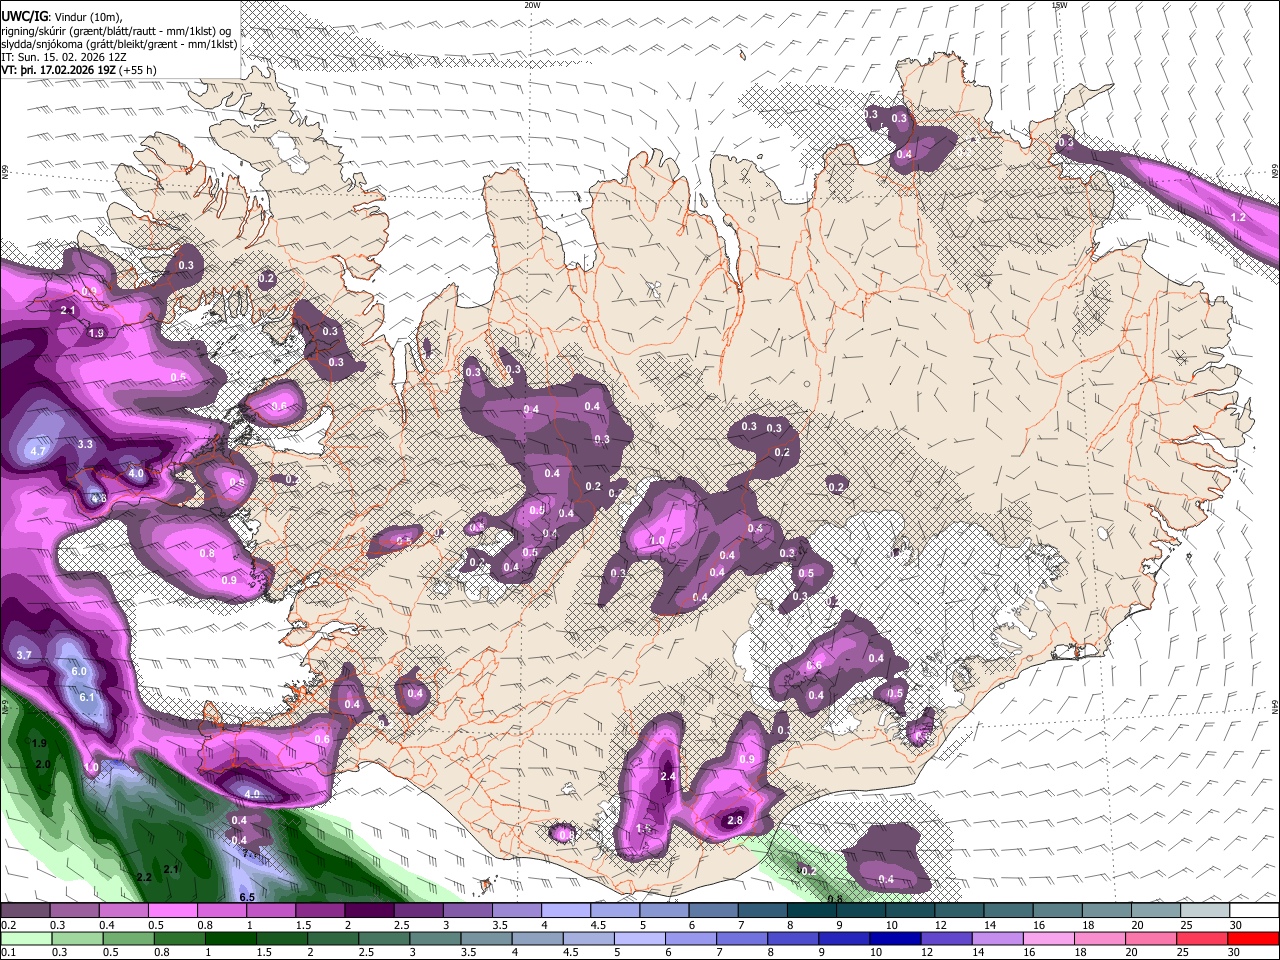Select the 'VT: þri. 17.02.2026 19Z' valid-time line
Viewport: 1280px width, 960px height.
[x=59, y=70]
